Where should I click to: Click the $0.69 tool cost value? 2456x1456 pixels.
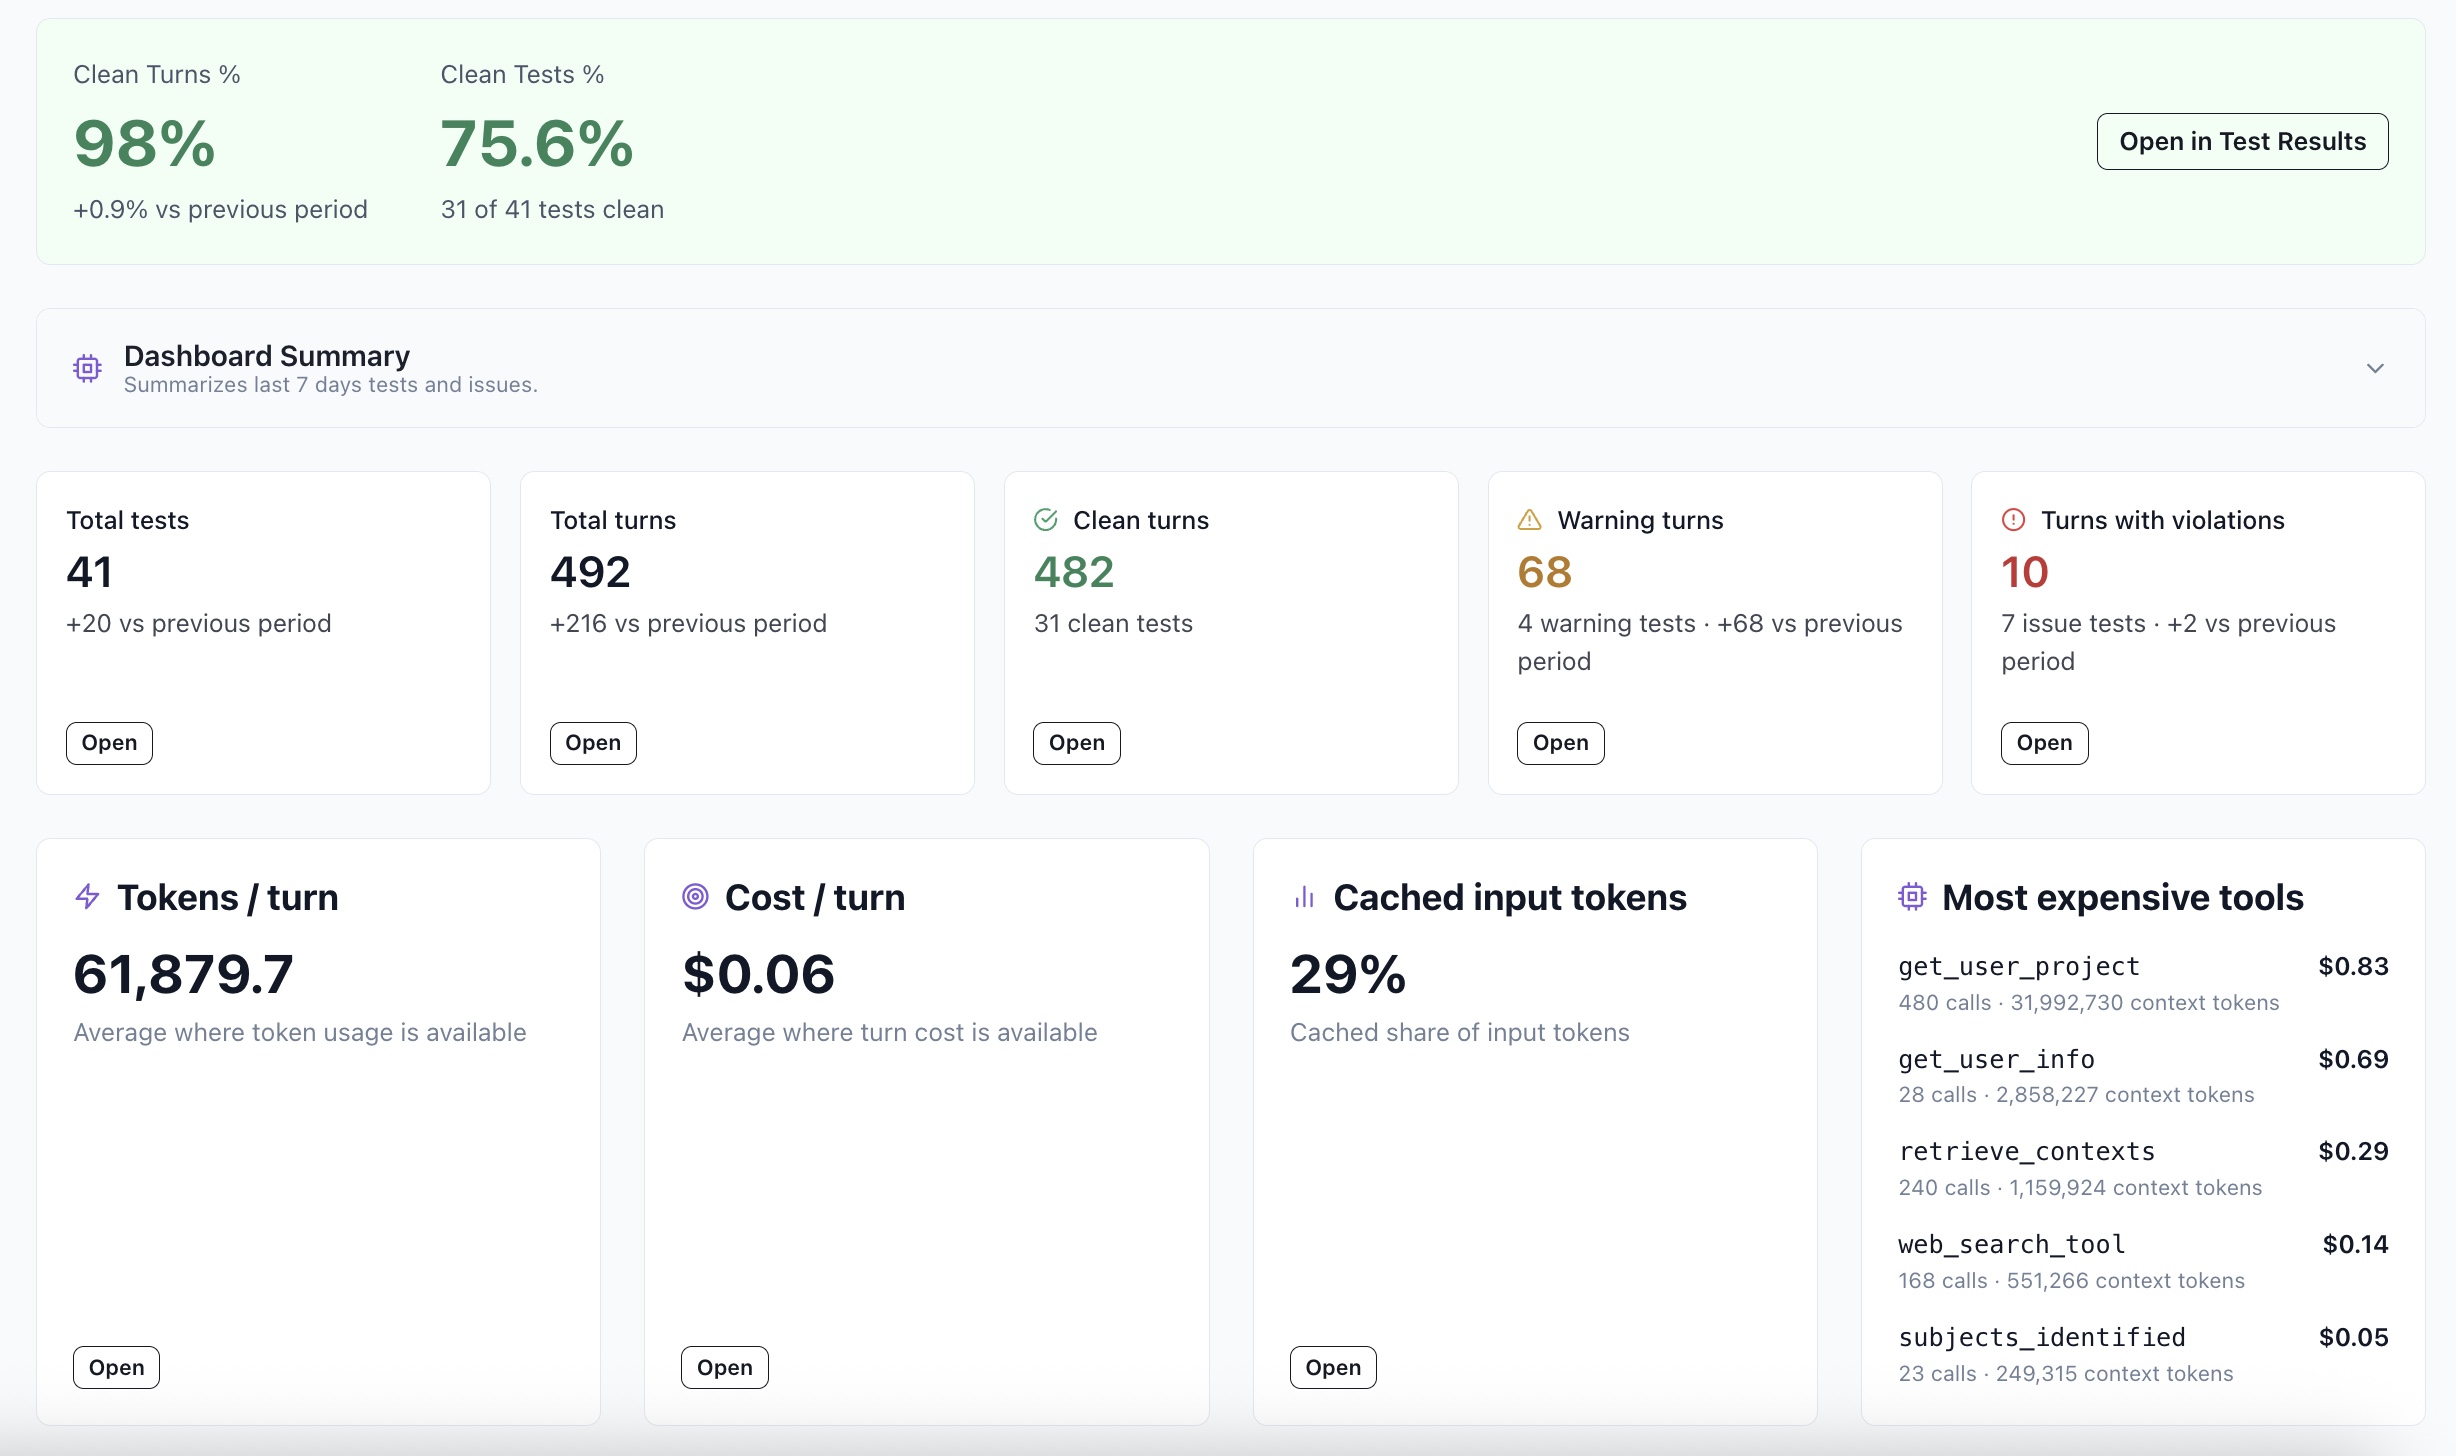[2353, 1059]
